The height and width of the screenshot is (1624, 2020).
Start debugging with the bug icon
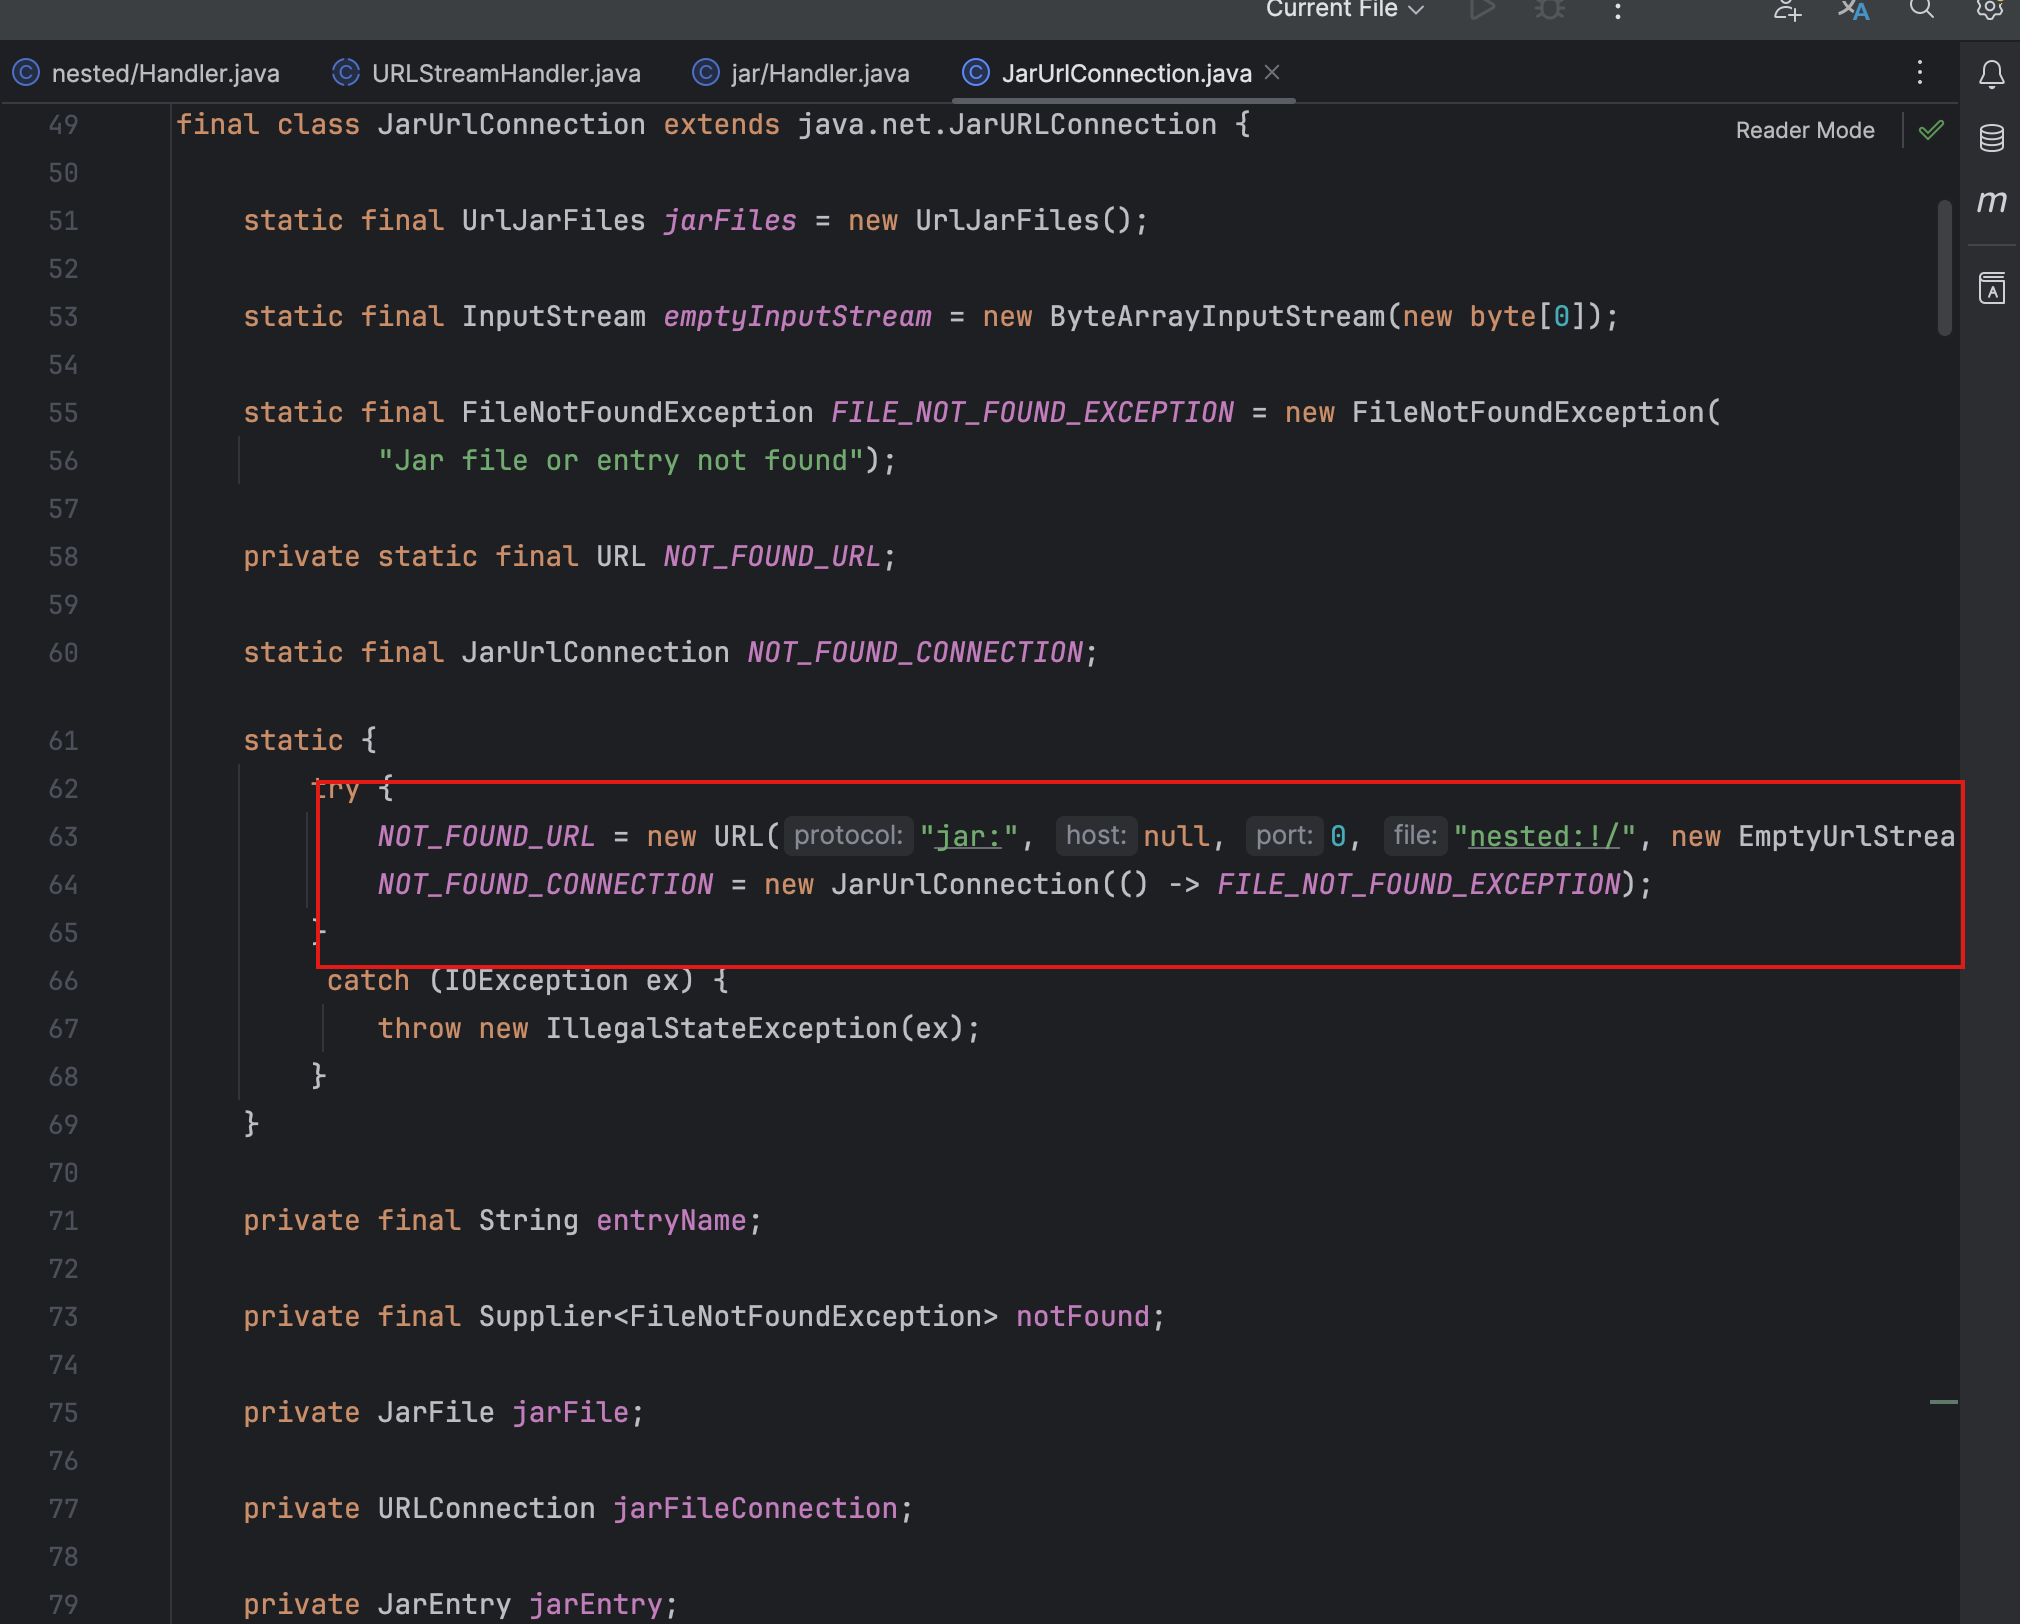coord(1550,10)
